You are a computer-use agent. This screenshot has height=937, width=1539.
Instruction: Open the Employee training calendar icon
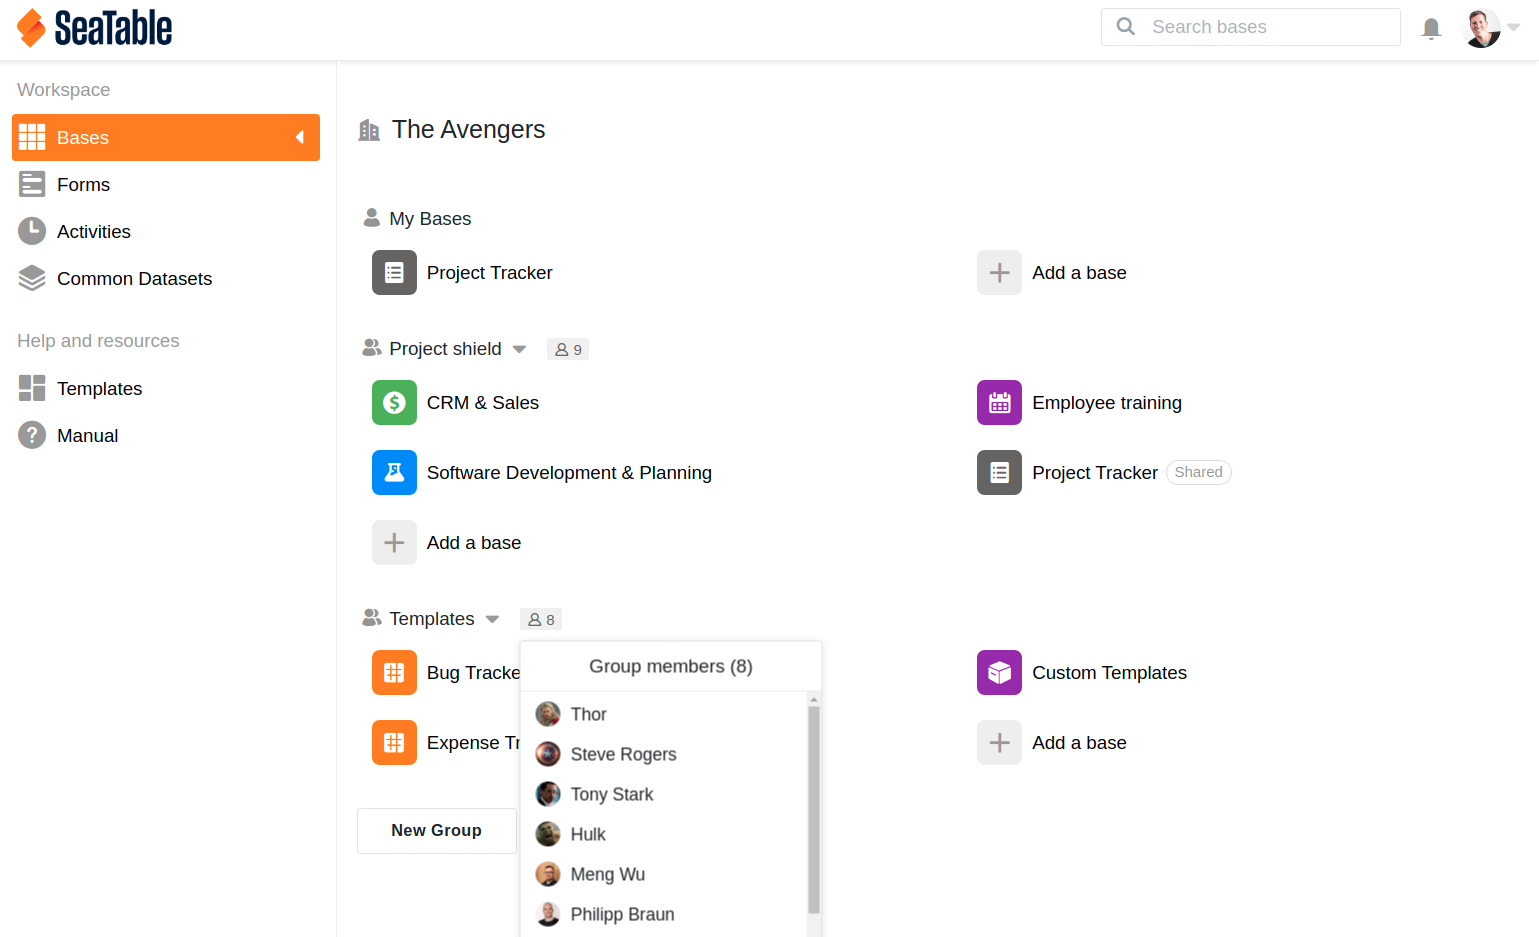999,402
